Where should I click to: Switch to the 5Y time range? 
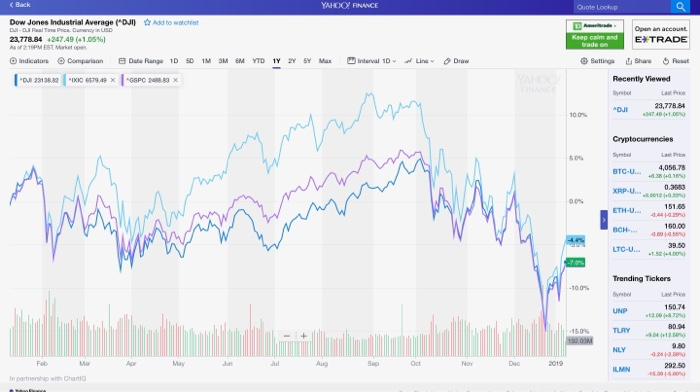[307, 61]
